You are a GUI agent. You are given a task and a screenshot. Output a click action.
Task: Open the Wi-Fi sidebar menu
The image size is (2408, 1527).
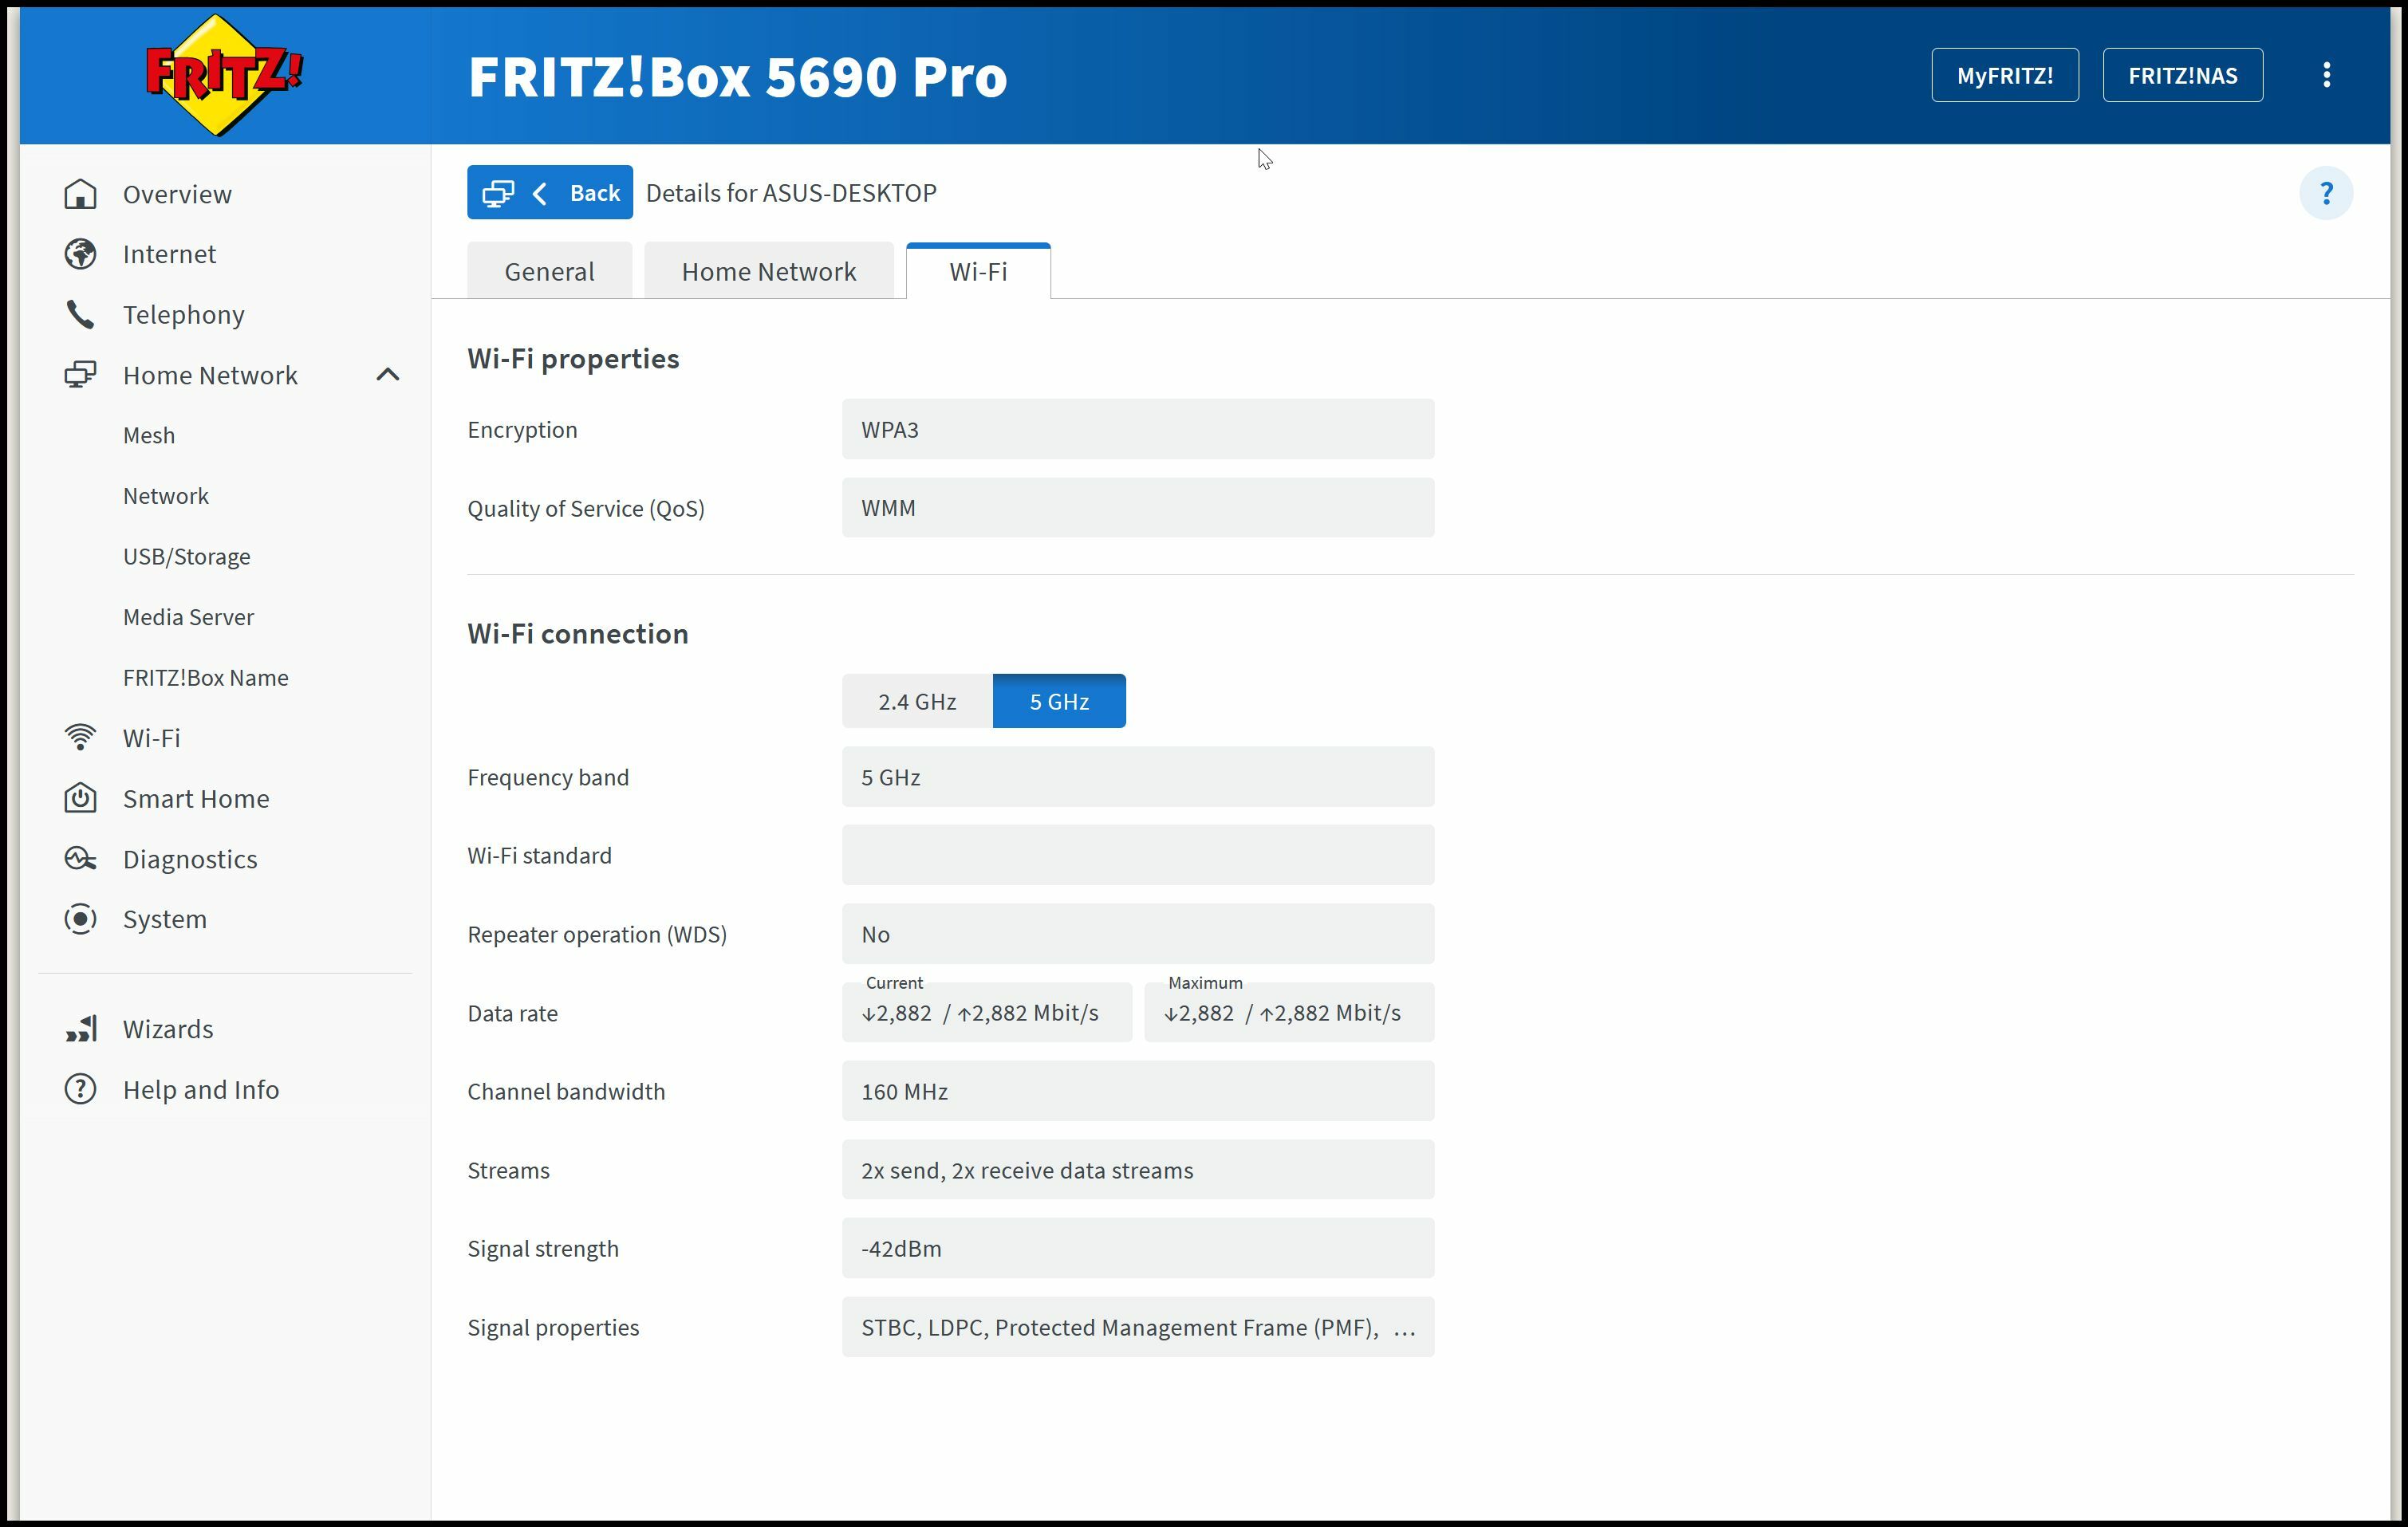[151, 738]
